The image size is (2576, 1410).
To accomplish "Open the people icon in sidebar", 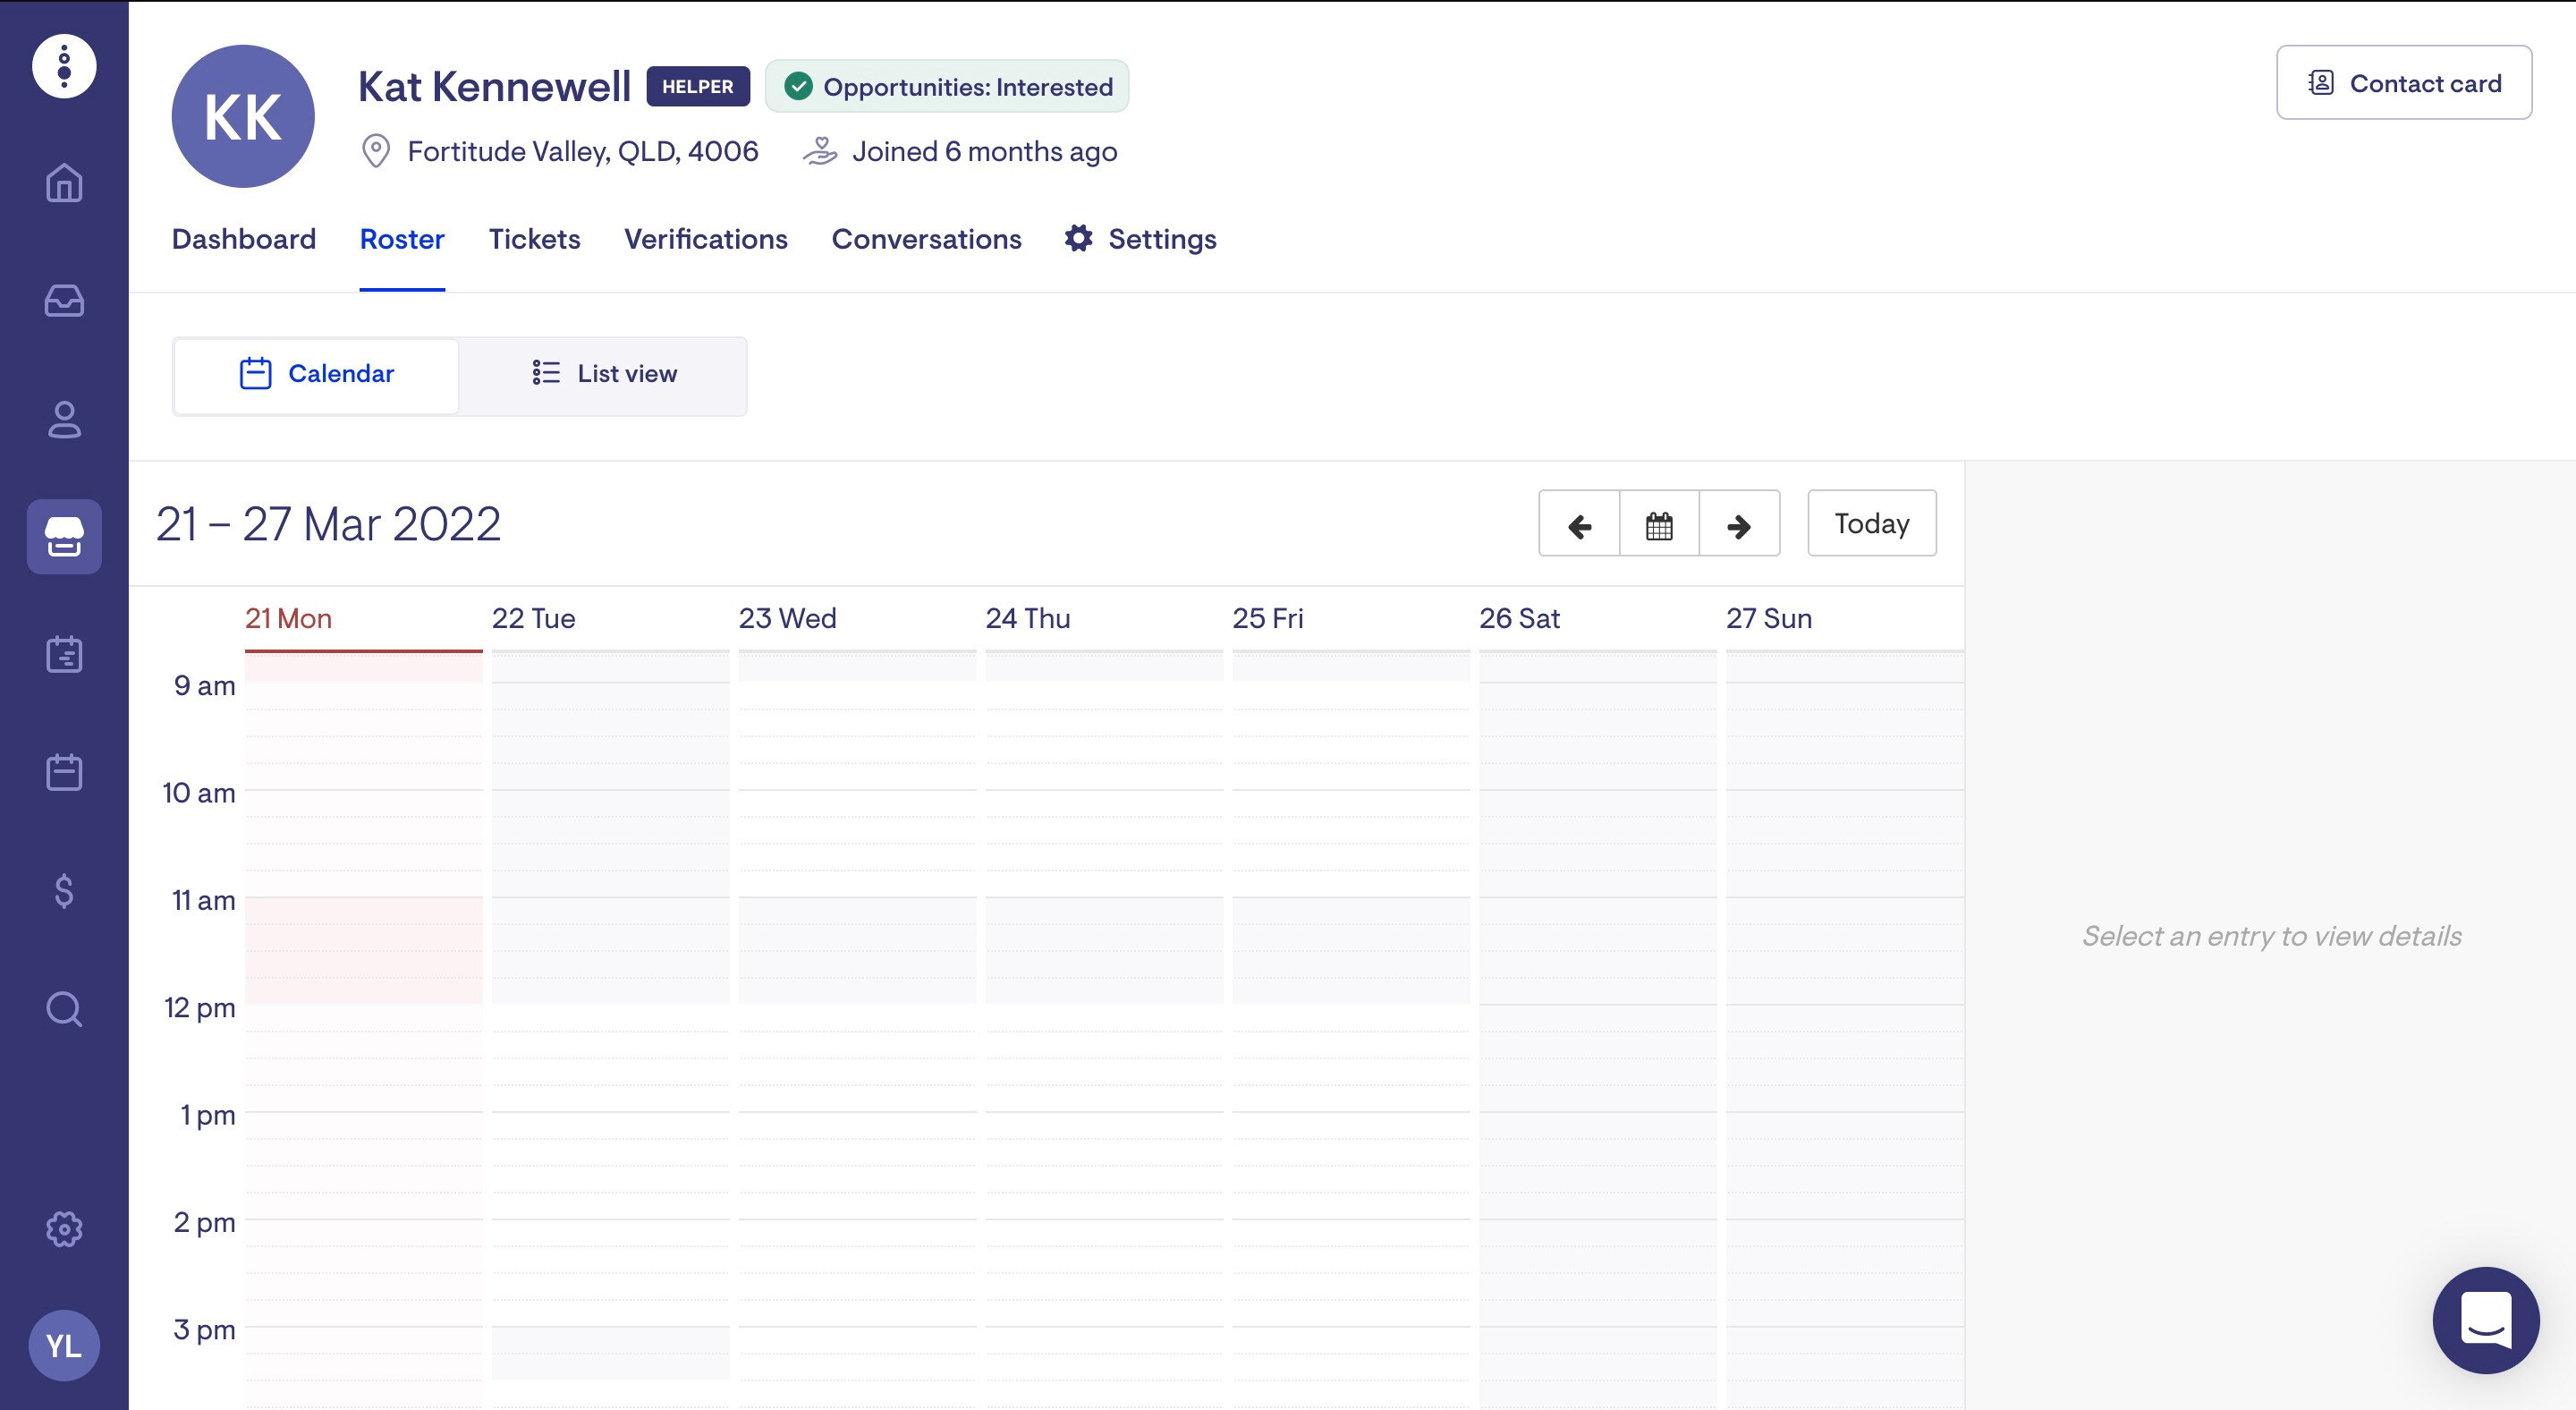I will [64, 419].
